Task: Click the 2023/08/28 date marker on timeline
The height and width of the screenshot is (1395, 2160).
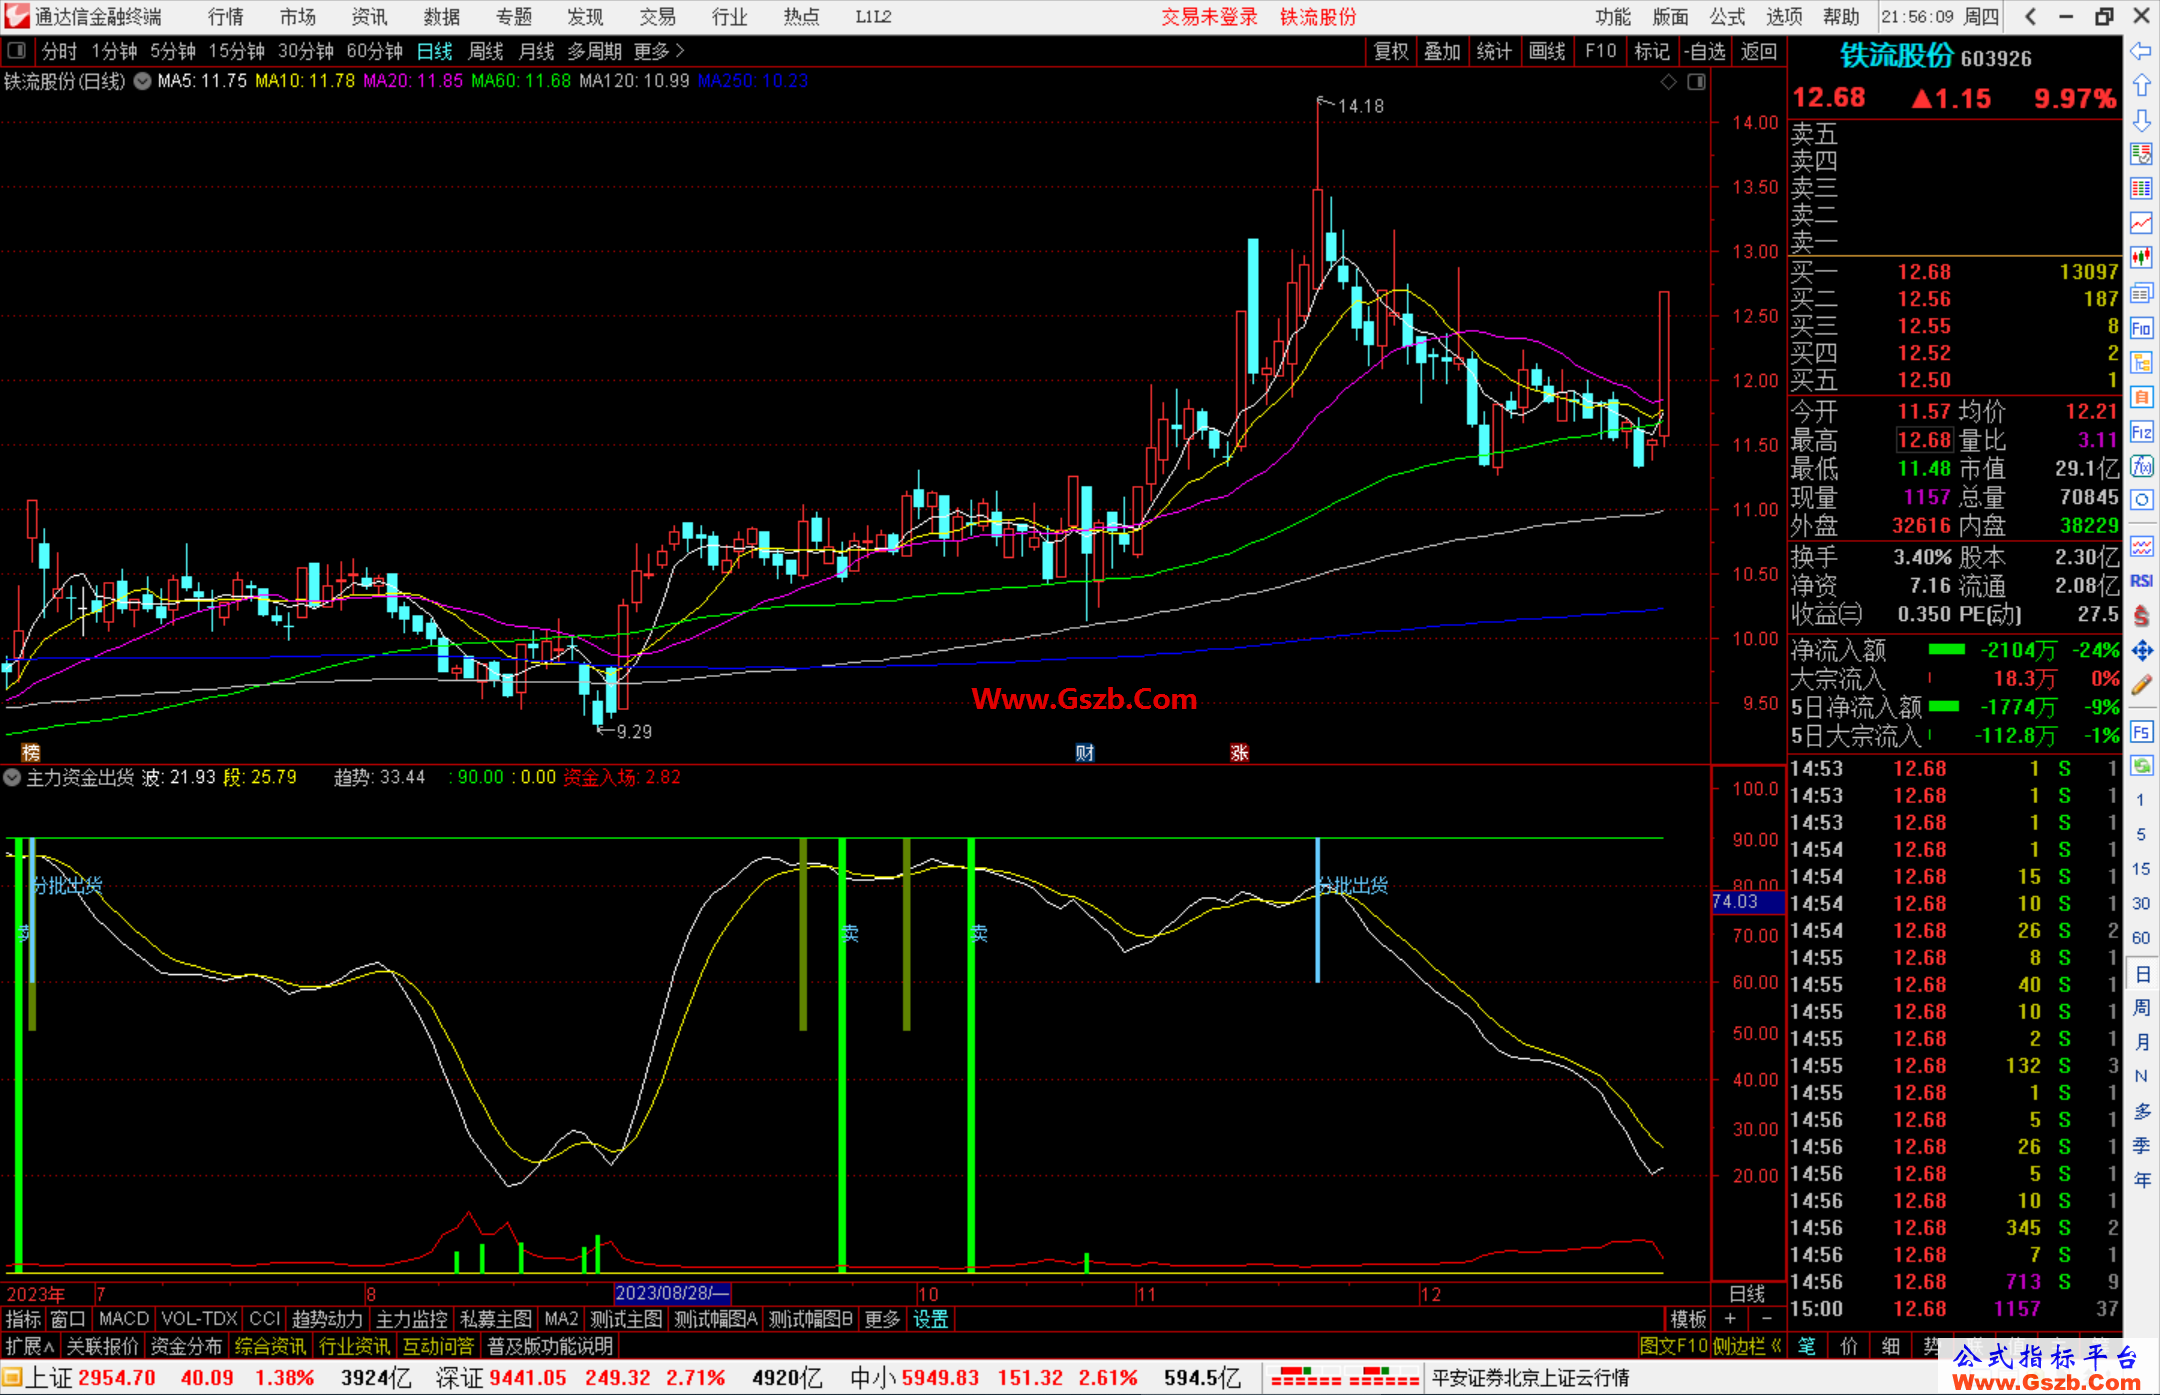Action: click(672, 1293)
